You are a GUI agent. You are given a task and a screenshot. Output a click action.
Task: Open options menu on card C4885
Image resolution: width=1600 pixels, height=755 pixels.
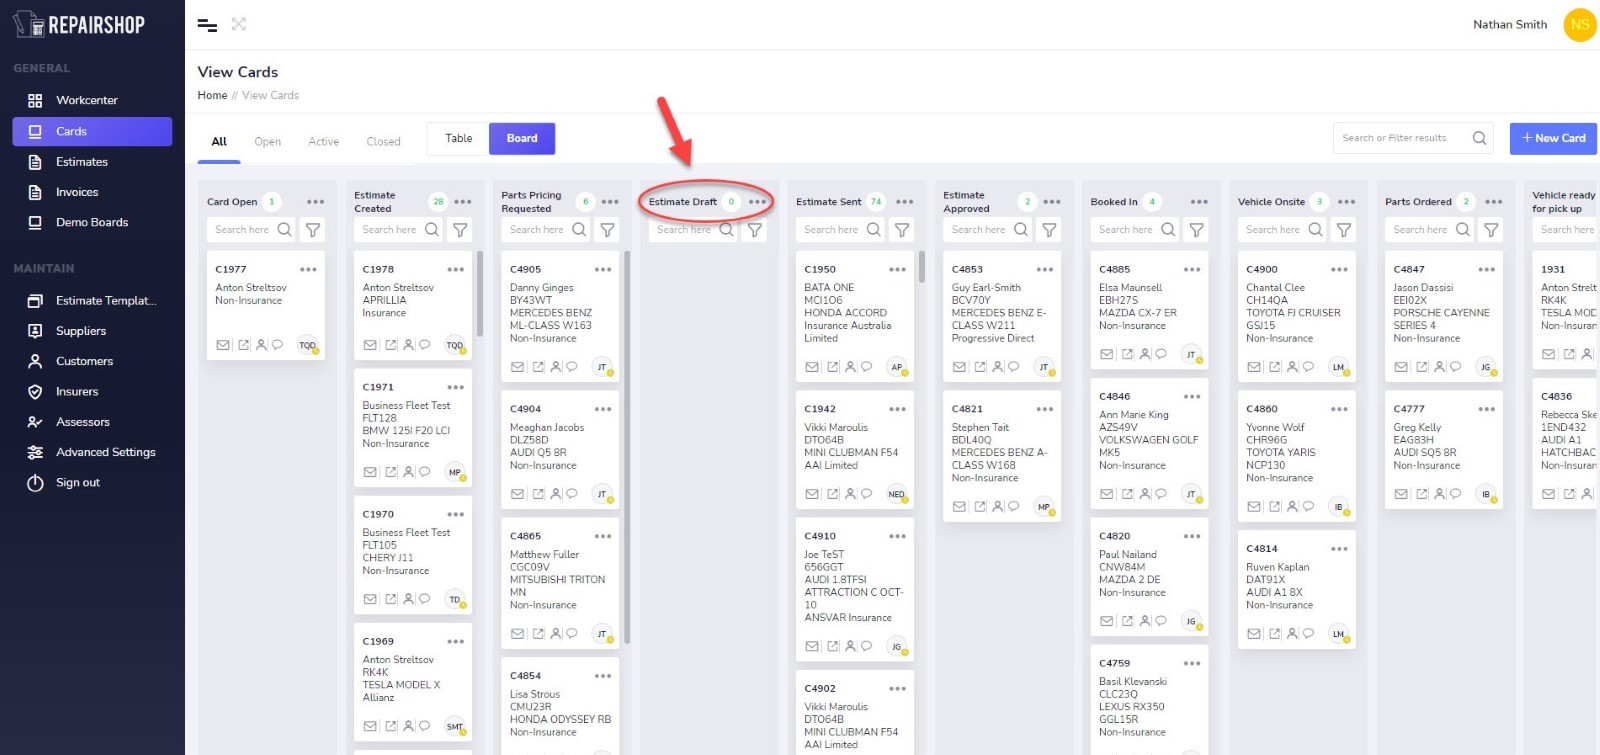click(1192, 270)
